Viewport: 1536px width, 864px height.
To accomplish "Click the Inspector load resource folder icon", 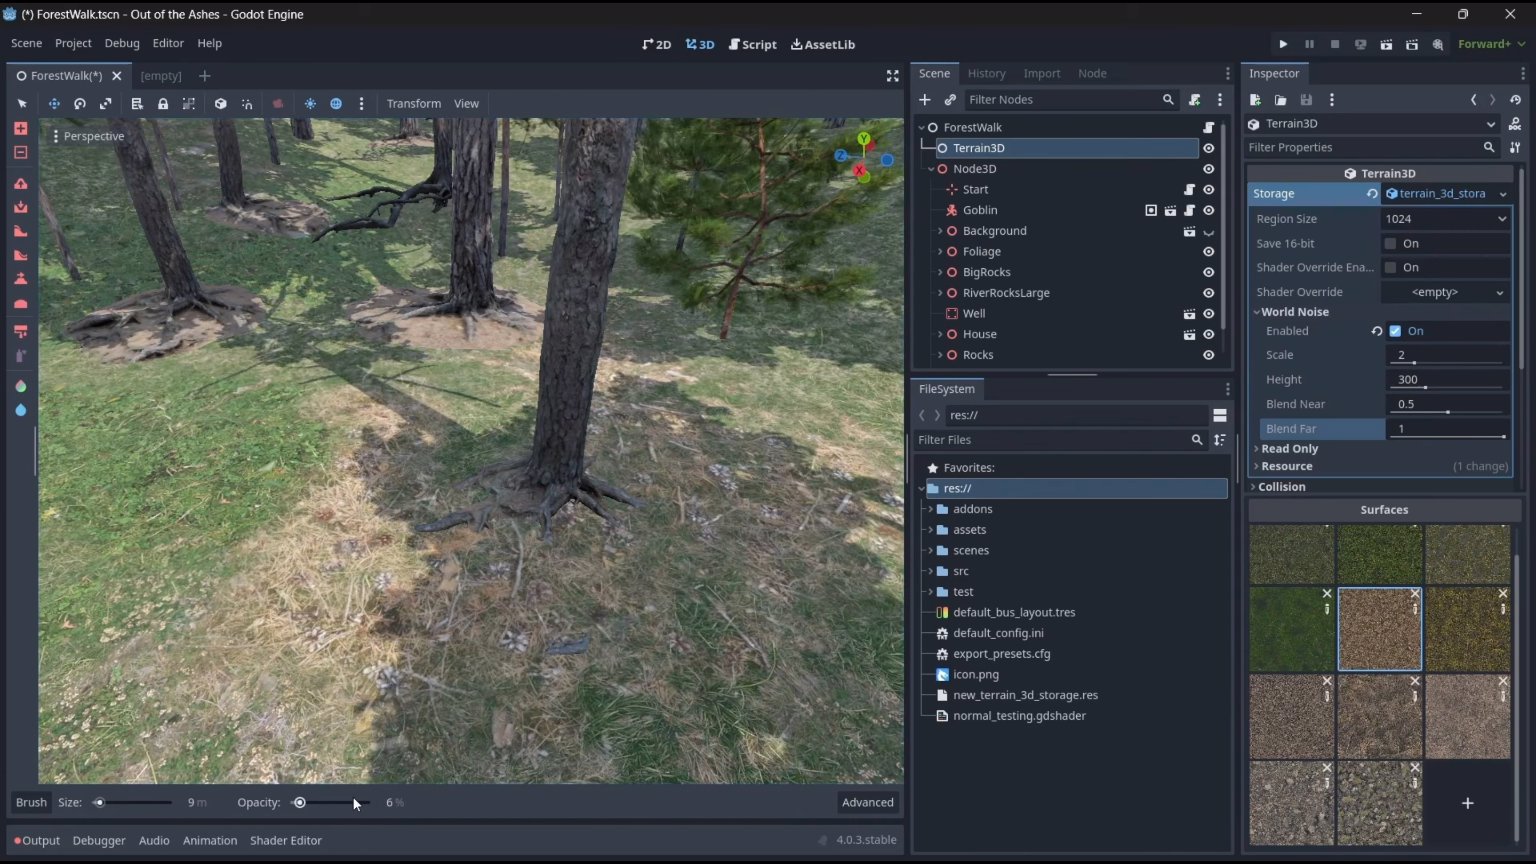I will point(1280,100).
